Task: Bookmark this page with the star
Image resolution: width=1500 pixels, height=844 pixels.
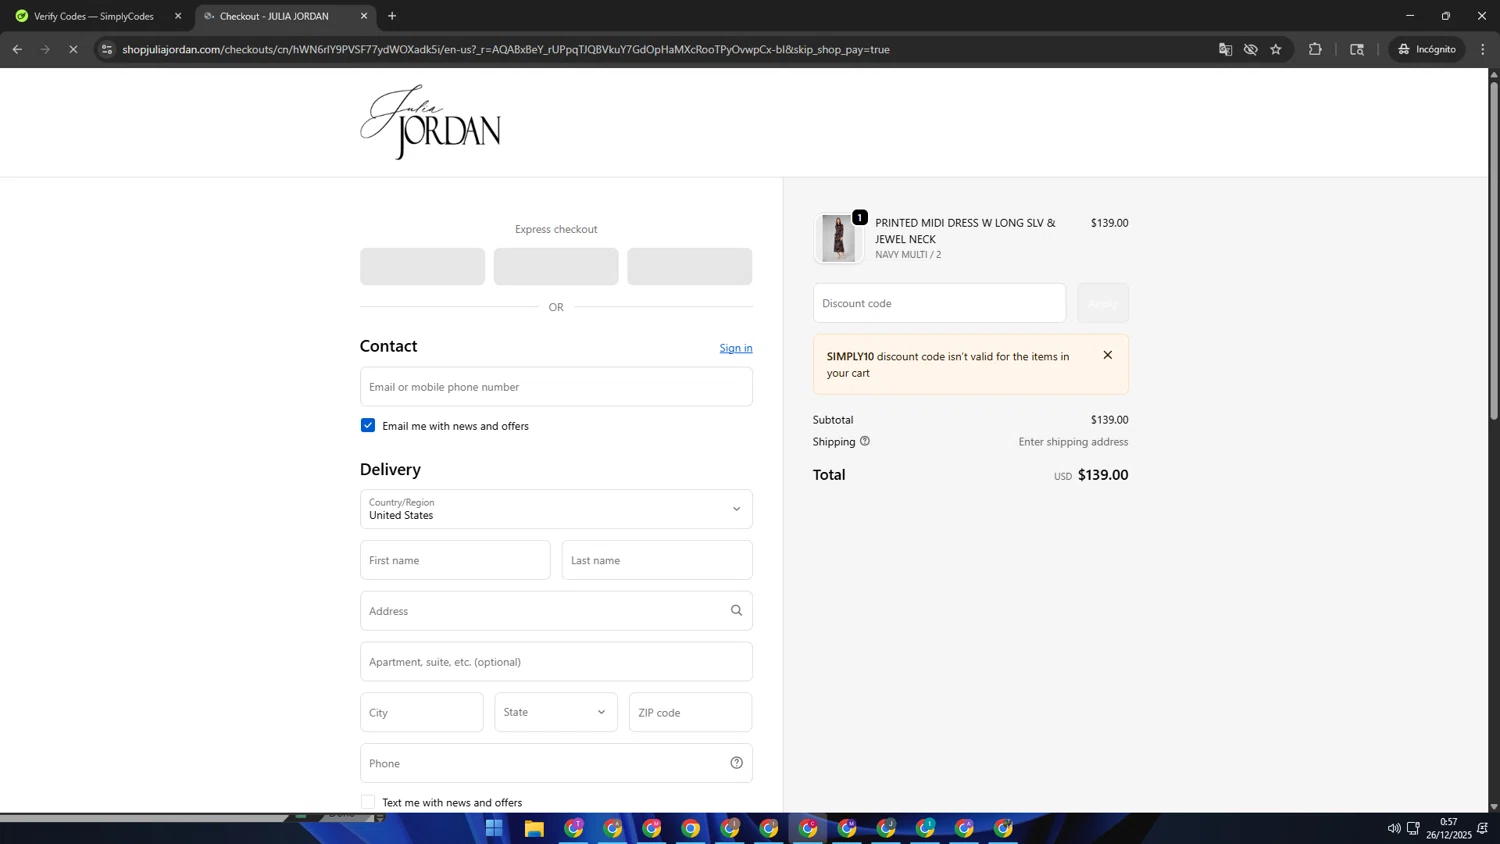Action: tap(1276, 49)
